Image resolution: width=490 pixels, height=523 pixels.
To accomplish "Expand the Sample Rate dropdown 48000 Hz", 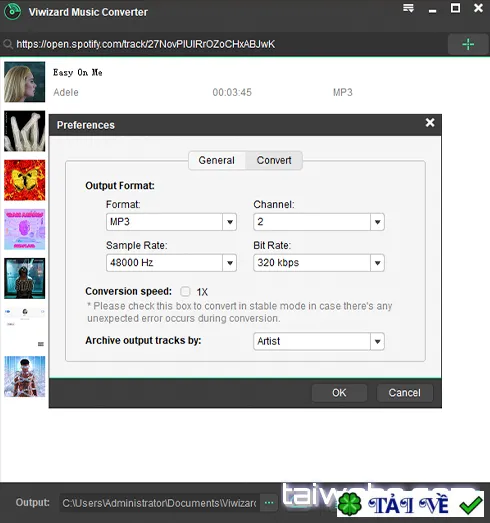I will (x=171, y=263).
